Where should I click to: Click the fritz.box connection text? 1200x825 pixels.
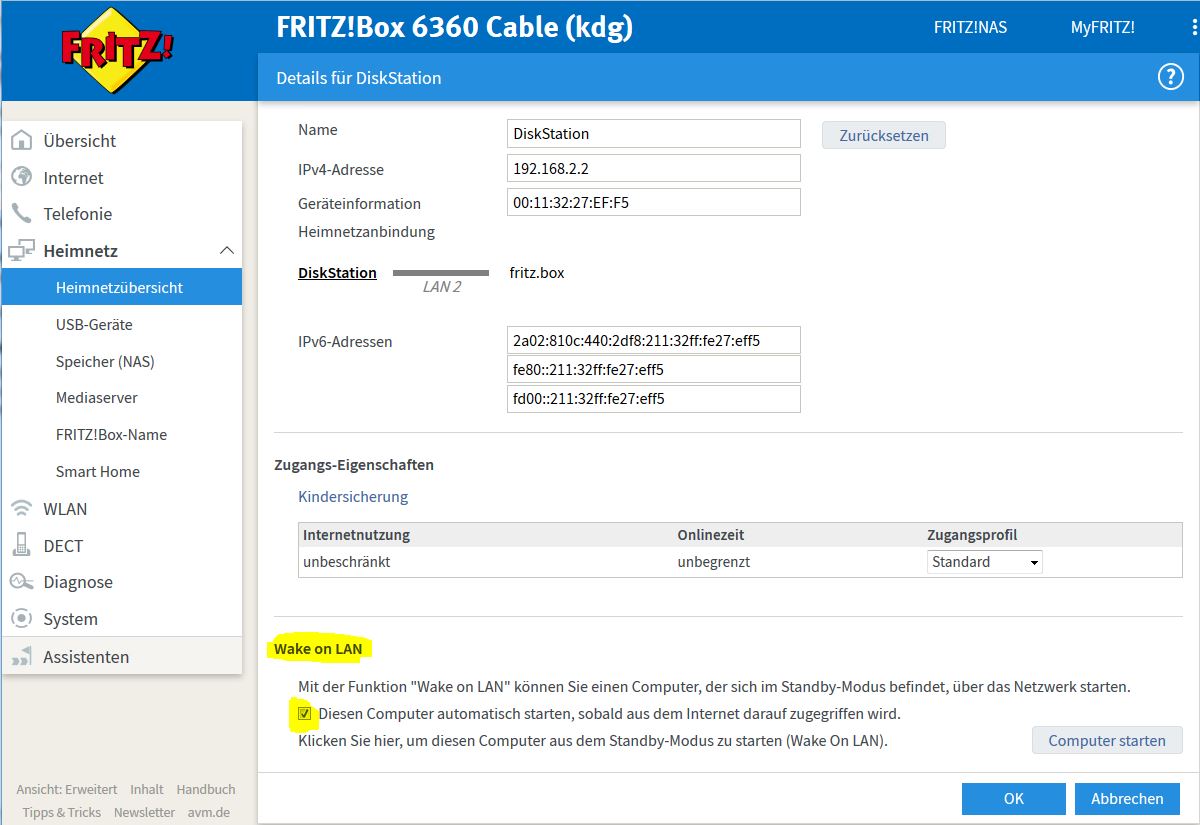pyautogui.click(x=537, y=272)
